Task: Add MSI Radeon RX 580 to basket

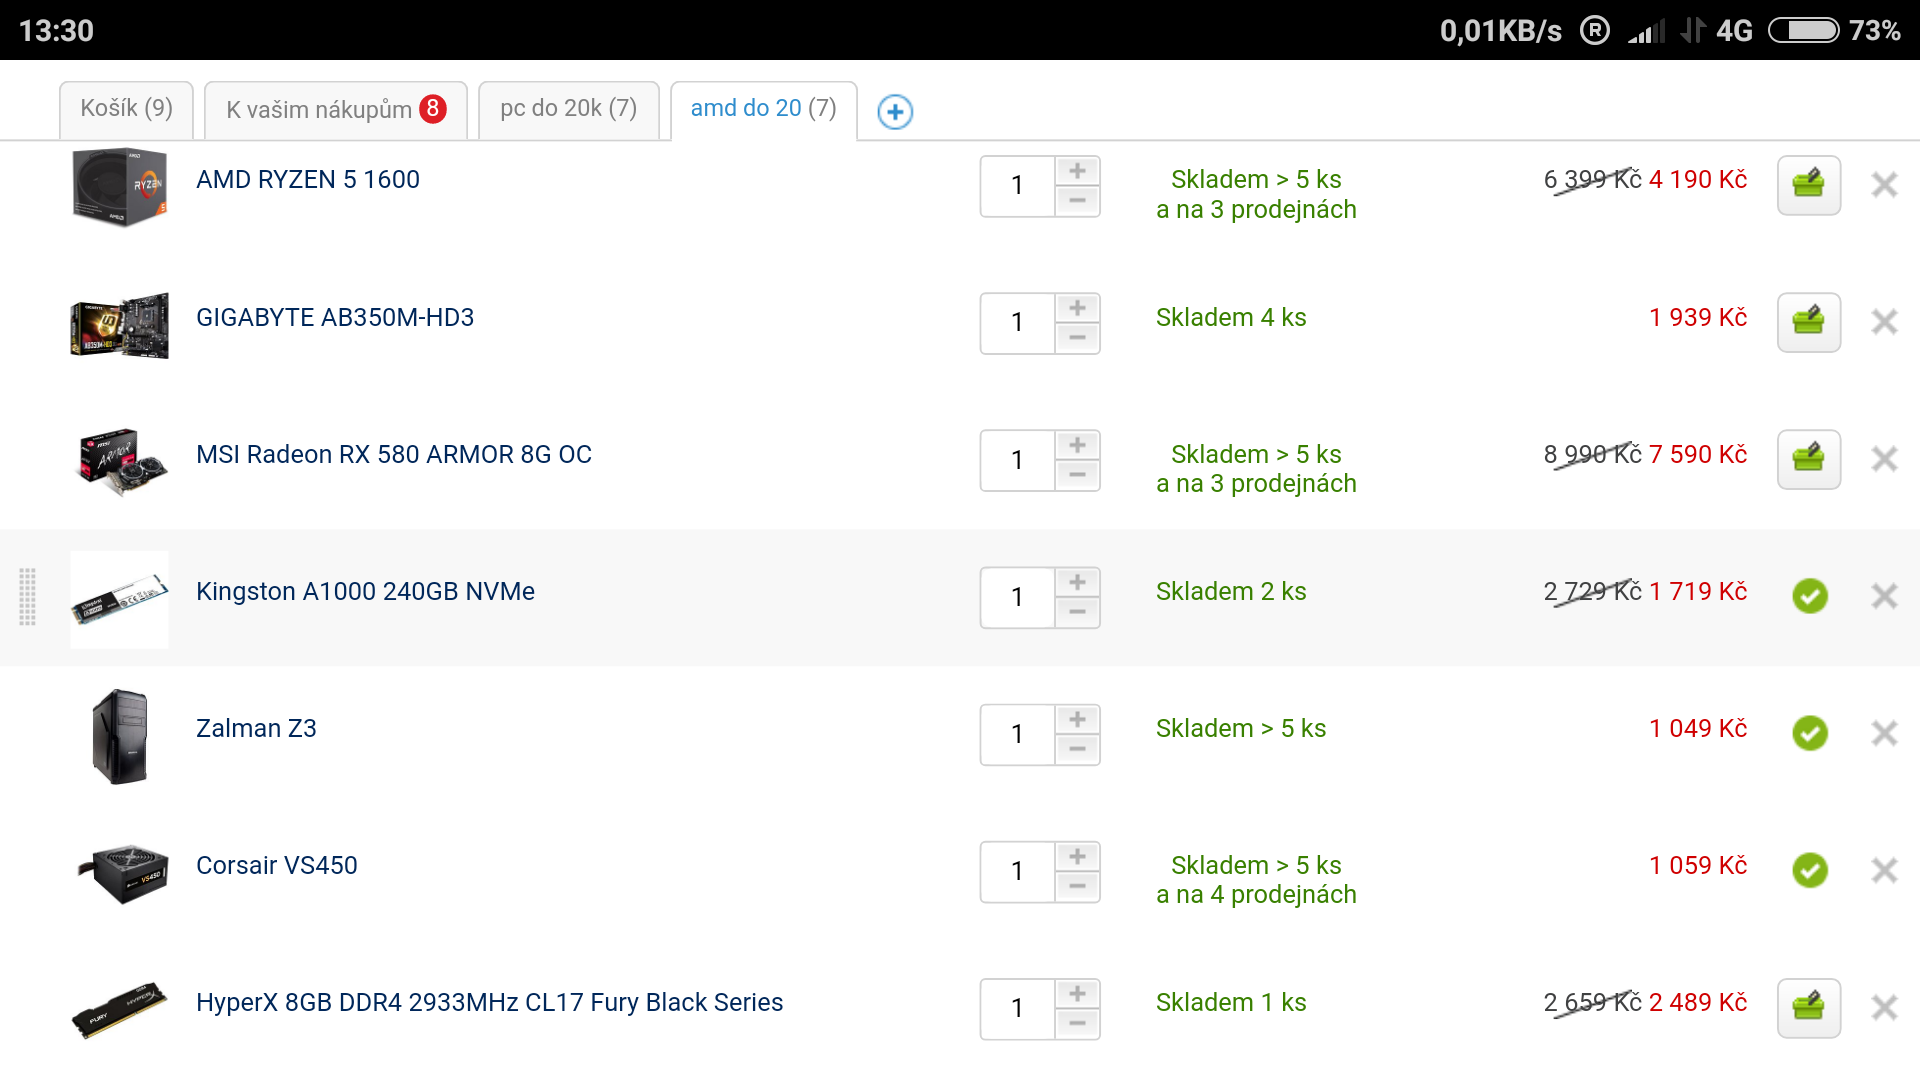Action: pos(1809,459)
